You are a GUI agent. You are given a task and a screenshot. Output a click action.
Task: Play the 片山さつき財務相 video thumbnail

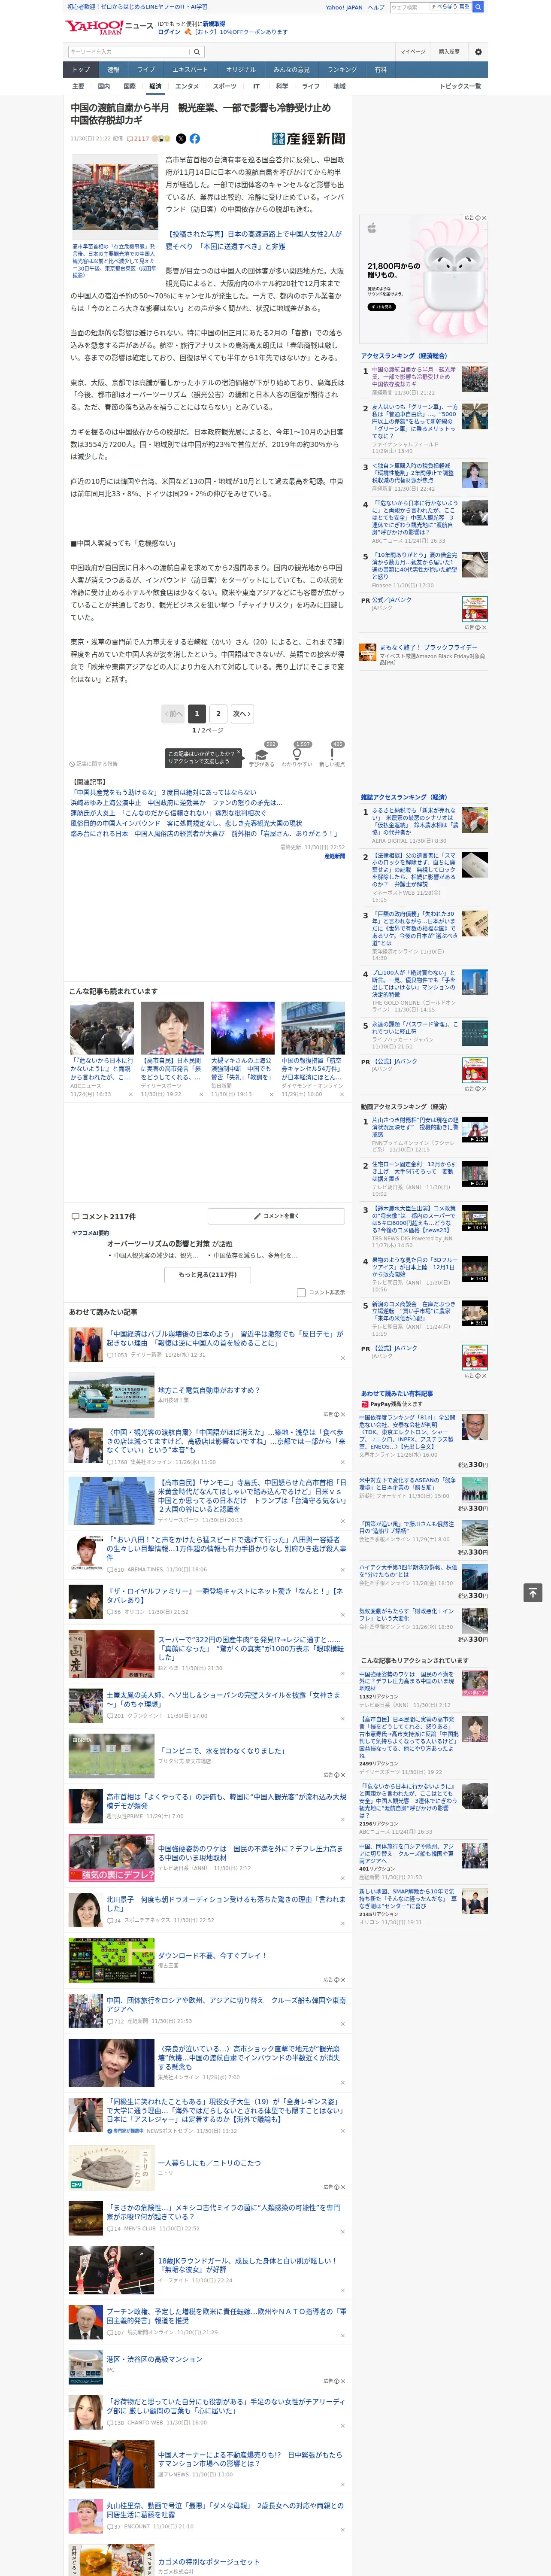(x=475, y=1130)
